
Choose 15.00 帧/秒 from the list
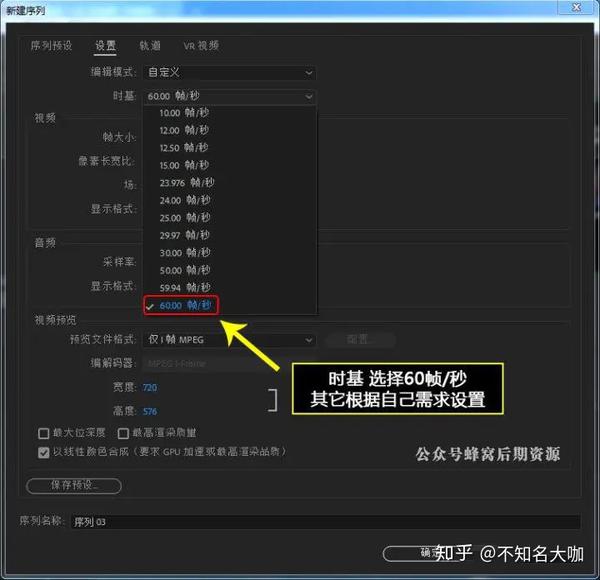(x=230, y=165)
